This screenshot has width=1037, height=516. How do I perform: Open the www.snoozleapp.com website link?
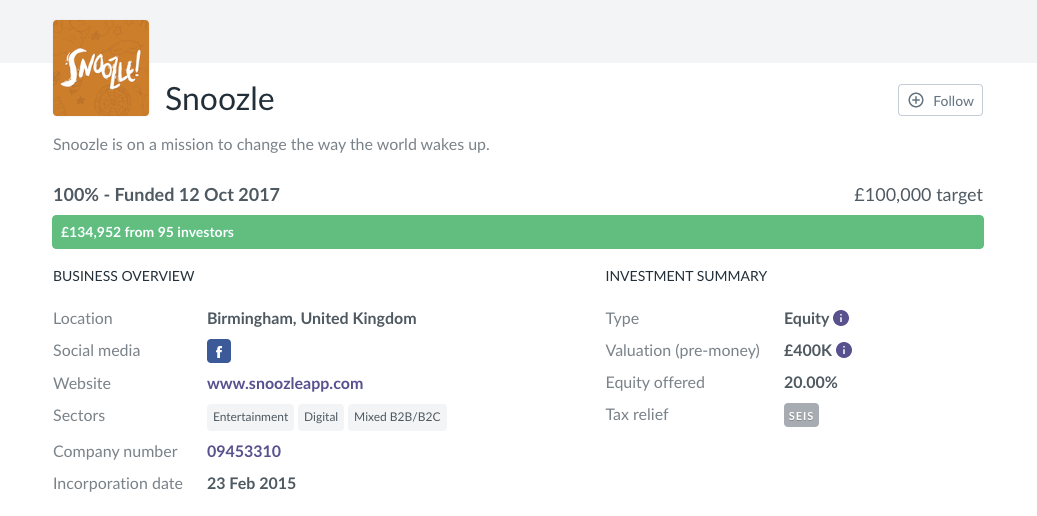pos(285,383)
